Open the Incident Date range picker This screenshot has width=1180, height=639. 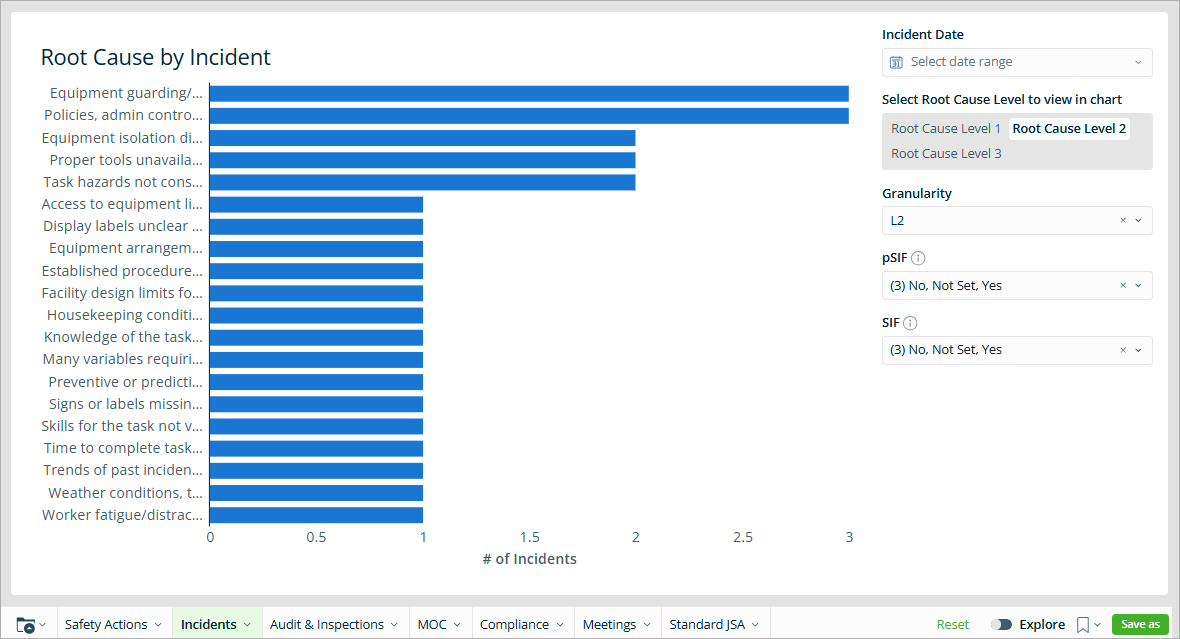1016,62
